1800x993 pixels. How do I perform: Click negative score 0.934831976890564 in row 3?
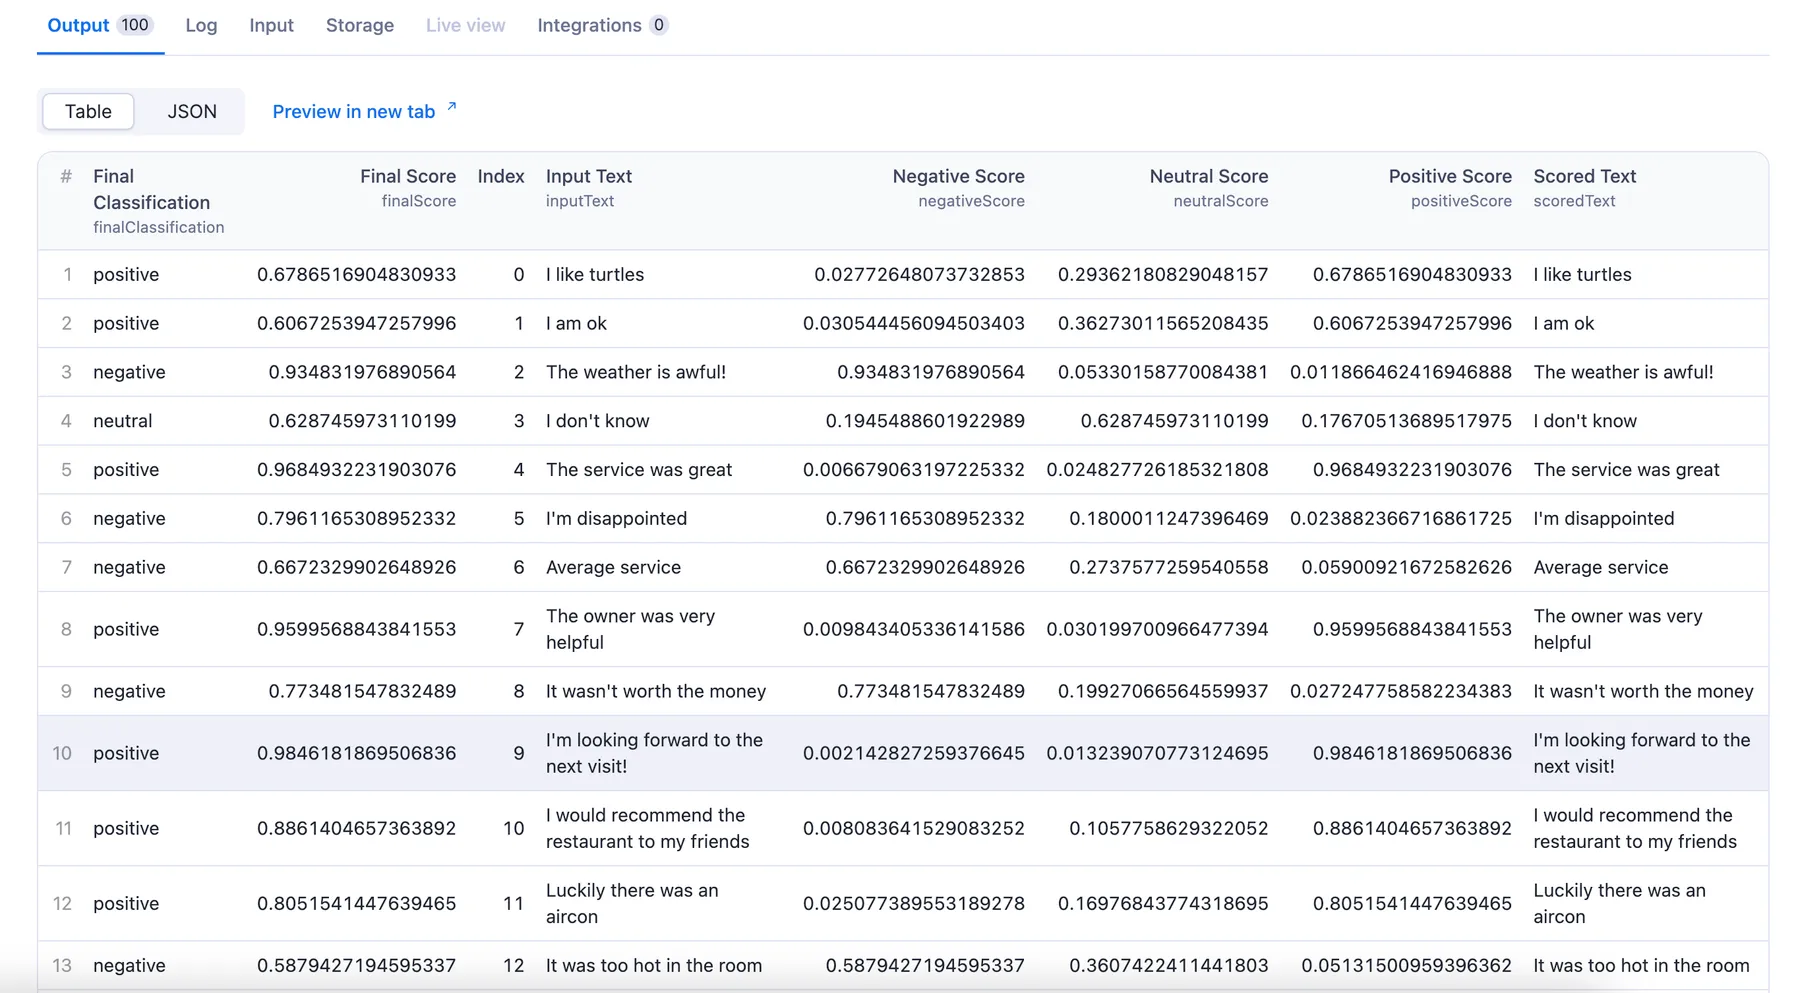930,372
